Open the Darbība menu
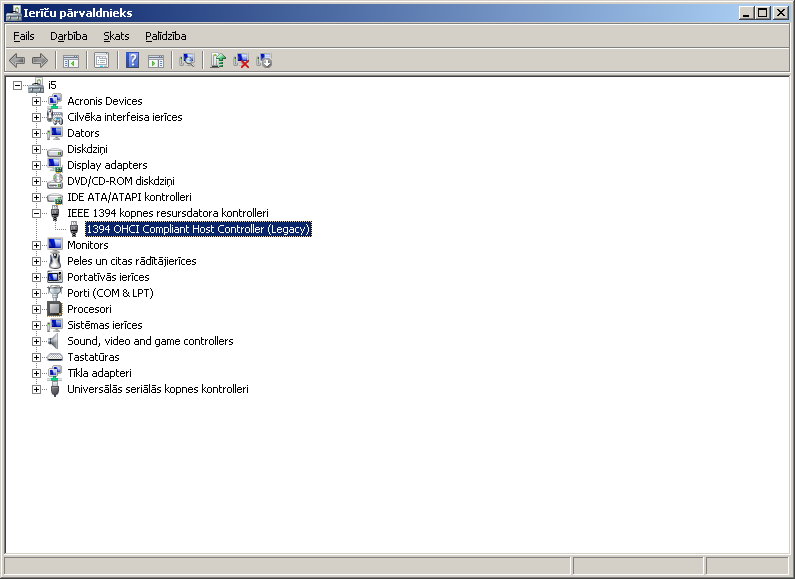This screenshot has height=579, width=795. click(x=68, y=36)
